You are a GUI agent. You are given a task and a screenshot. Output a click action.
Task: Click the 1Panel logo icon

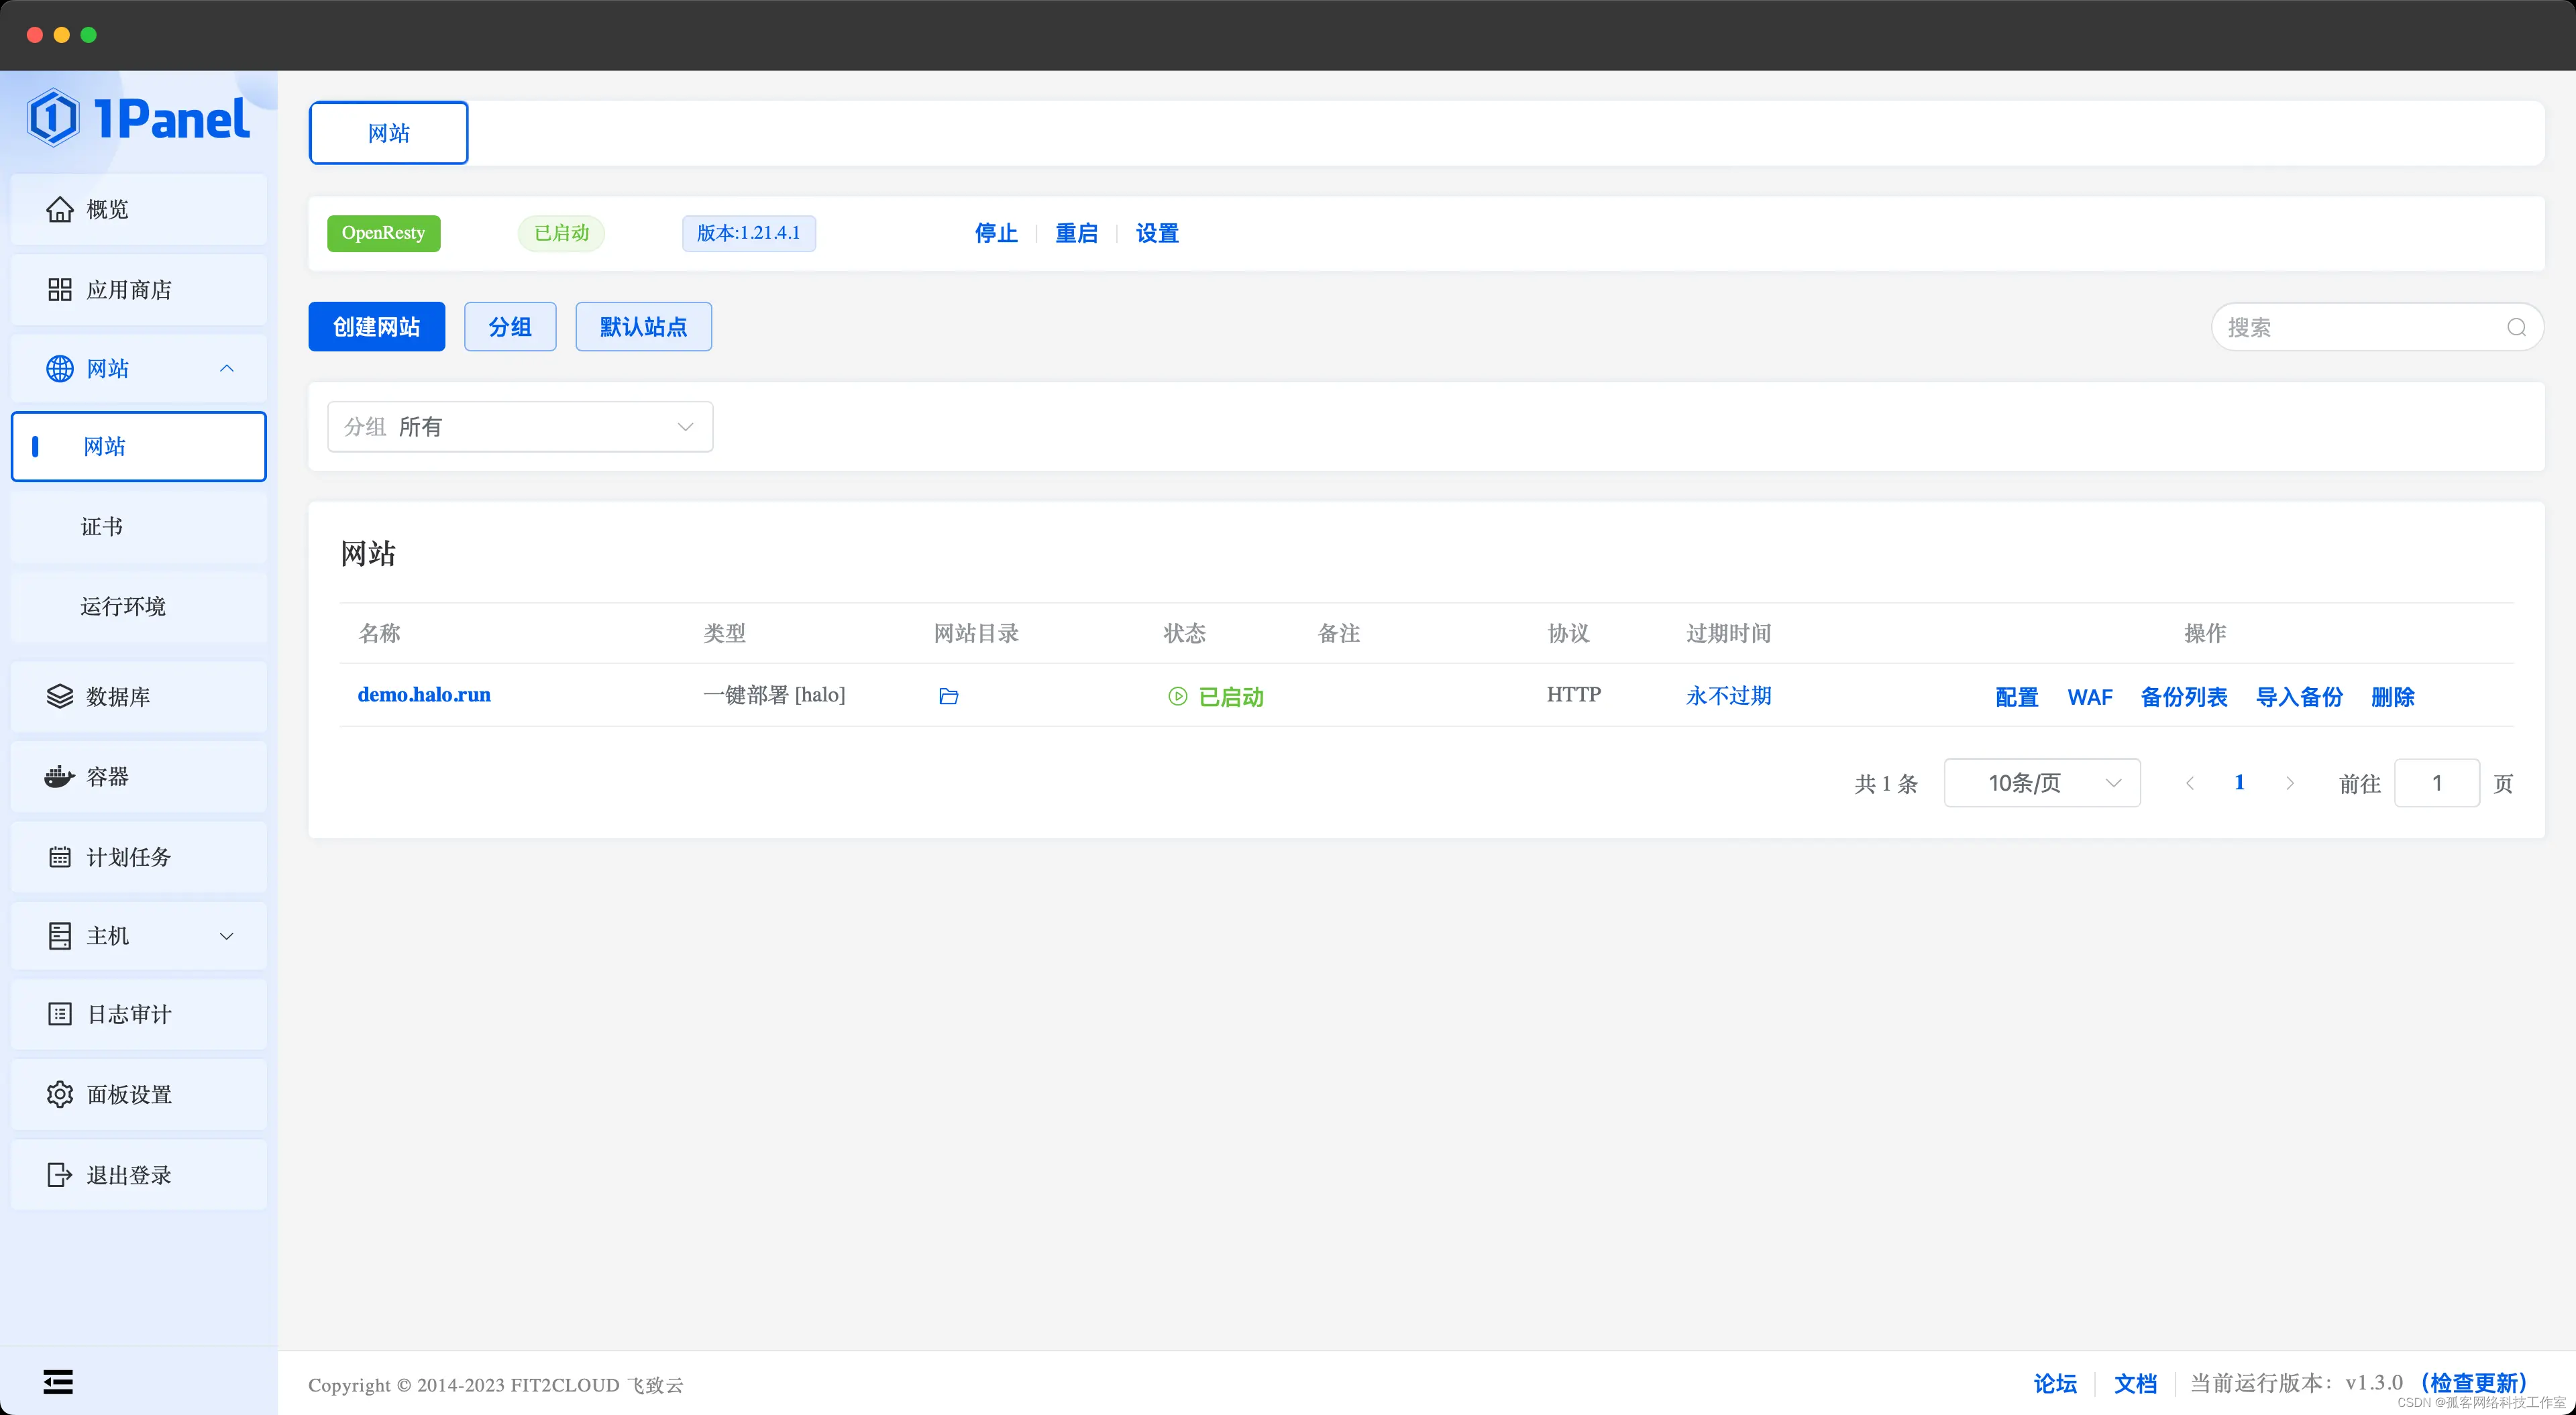click(x=52, y=118)
